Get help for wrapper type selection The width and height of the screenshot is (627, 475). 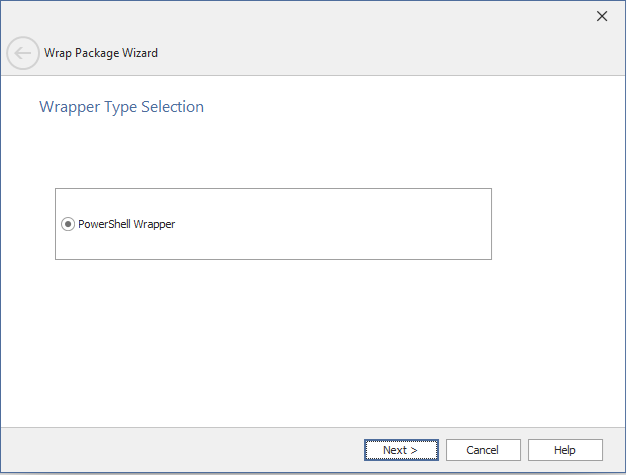point(565,450)
